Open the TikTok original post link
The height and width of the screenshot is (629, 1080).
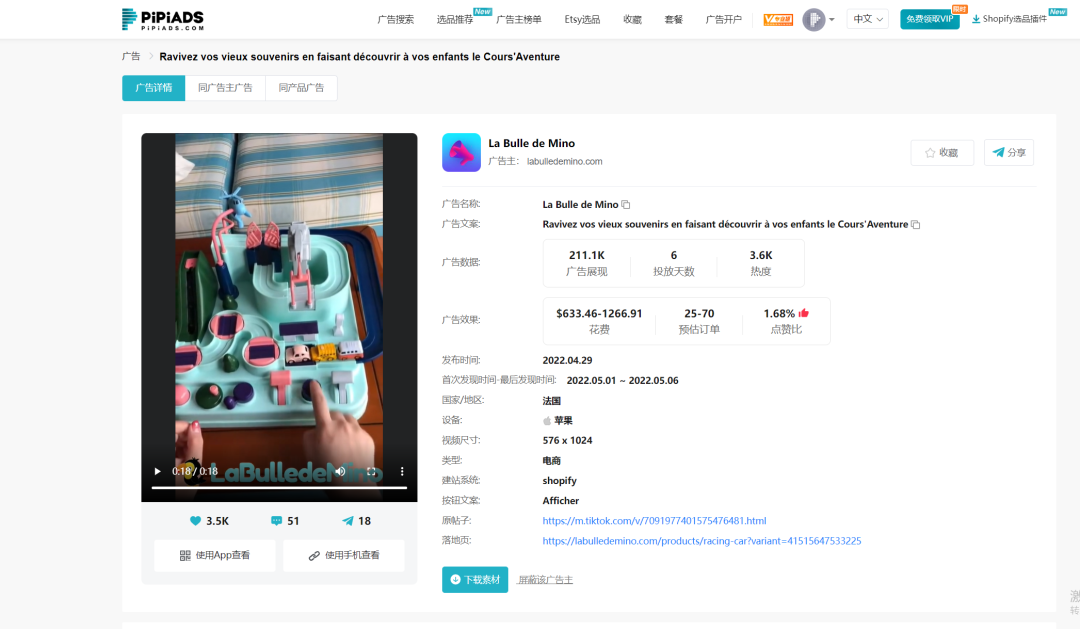coord(654,521)
